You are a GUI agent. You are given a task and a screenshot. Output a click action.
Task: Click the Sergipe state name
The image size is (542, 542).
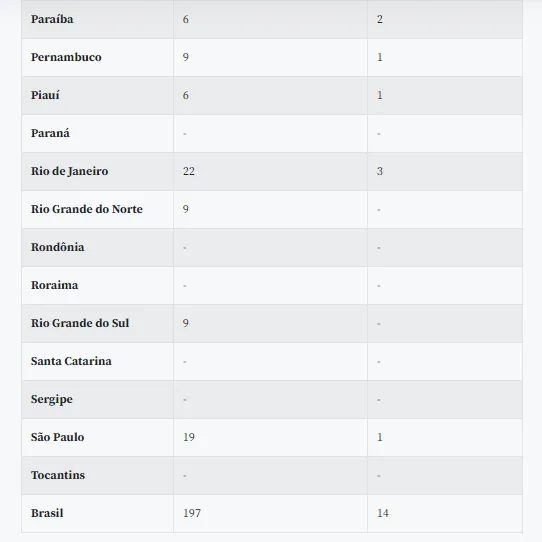(x=52, y=400)
